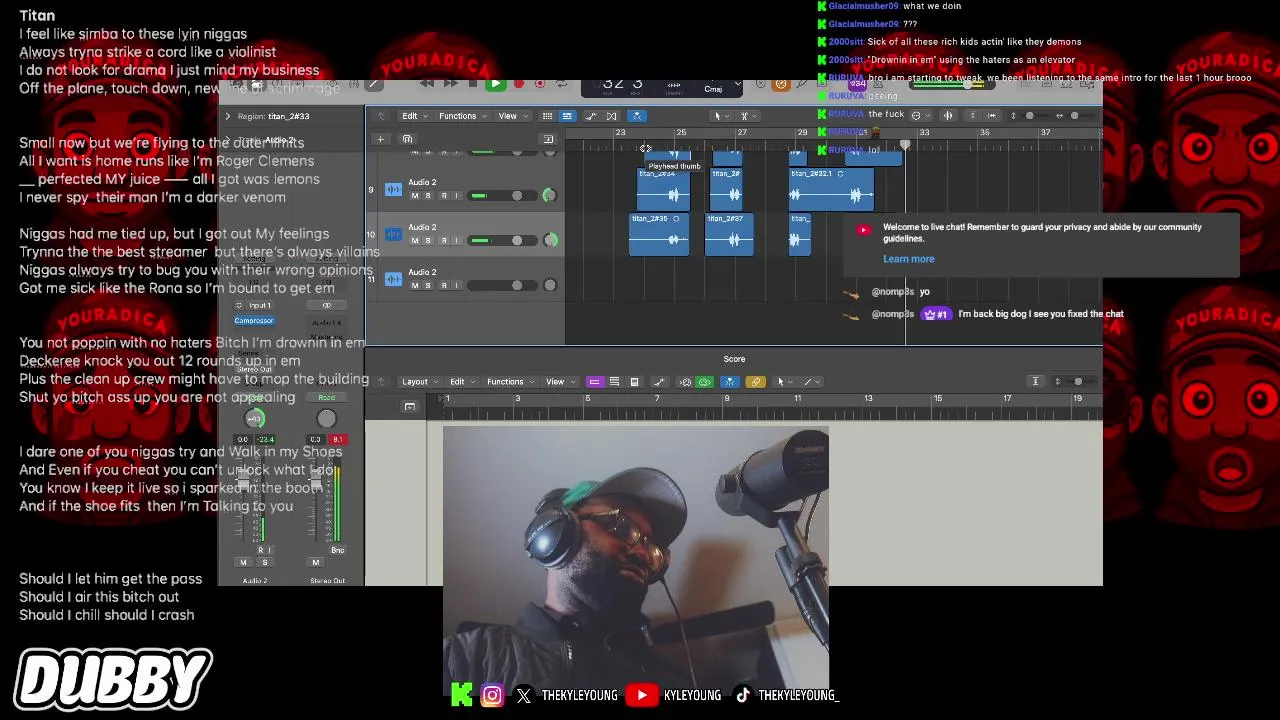This screenshot has height=720, width=1280.
Task: Select the titan_2#35 audio region
Action: pyautogui.click(x=659, y=234)
